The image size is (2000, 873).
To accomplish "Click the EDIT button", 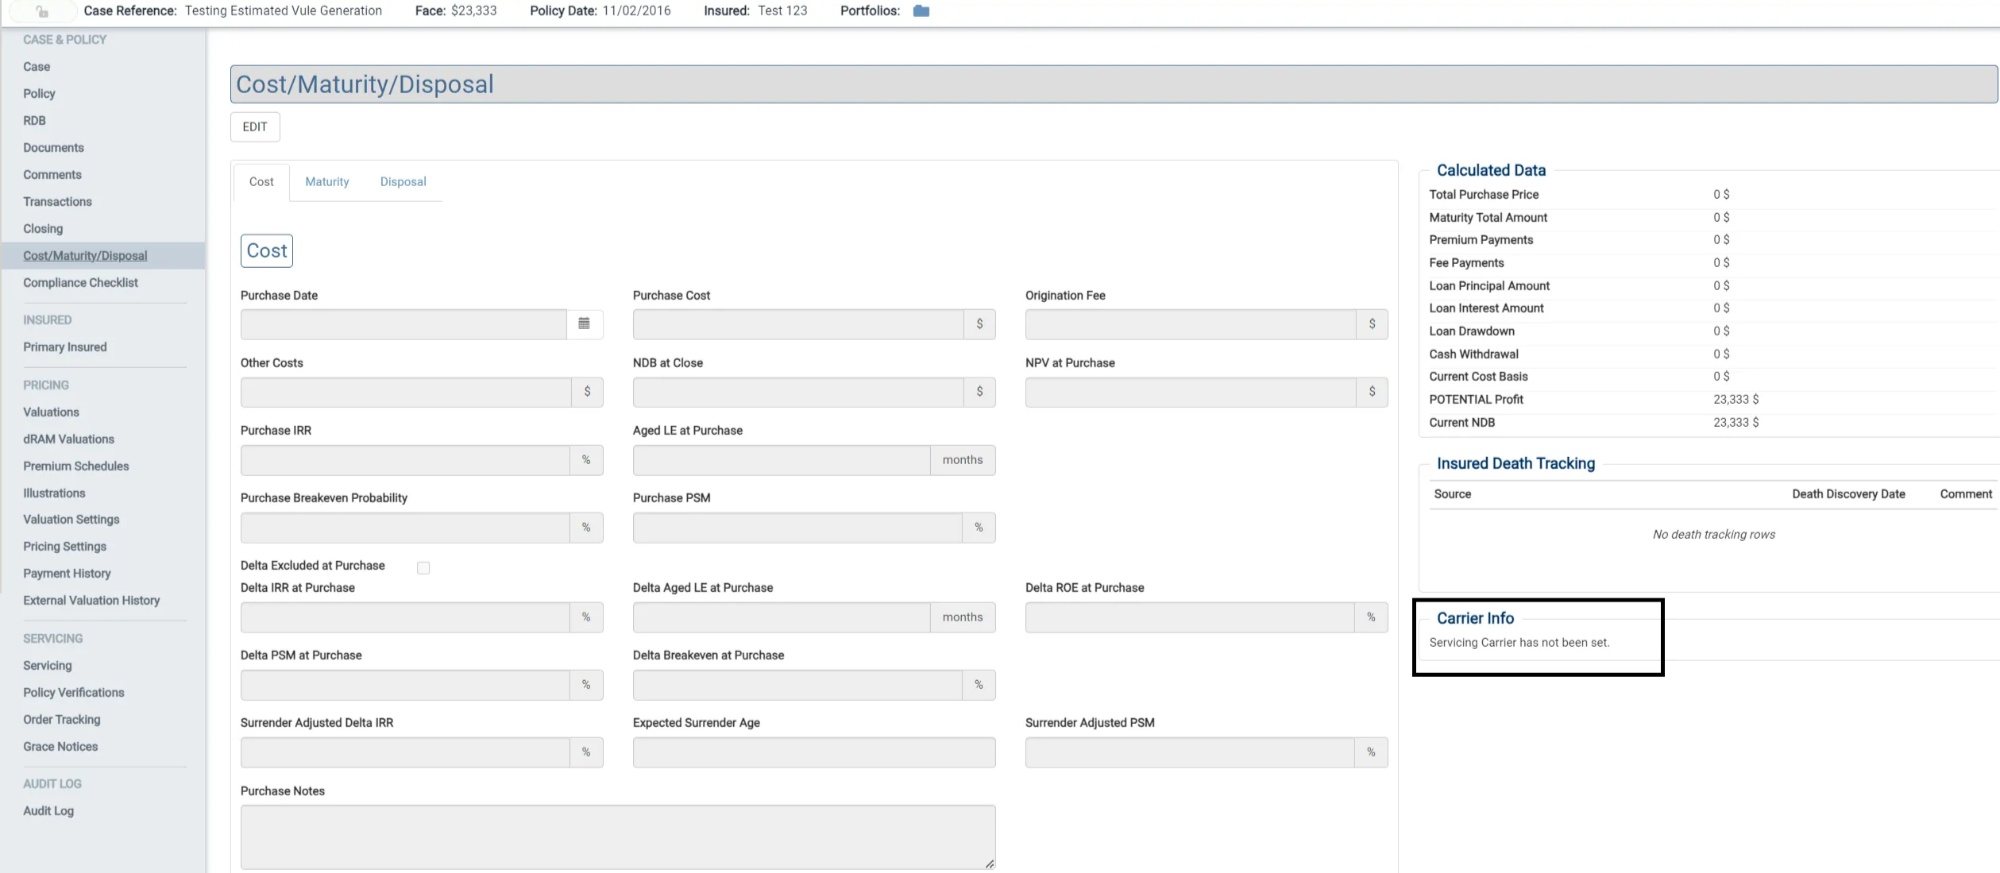I will 255,127.
